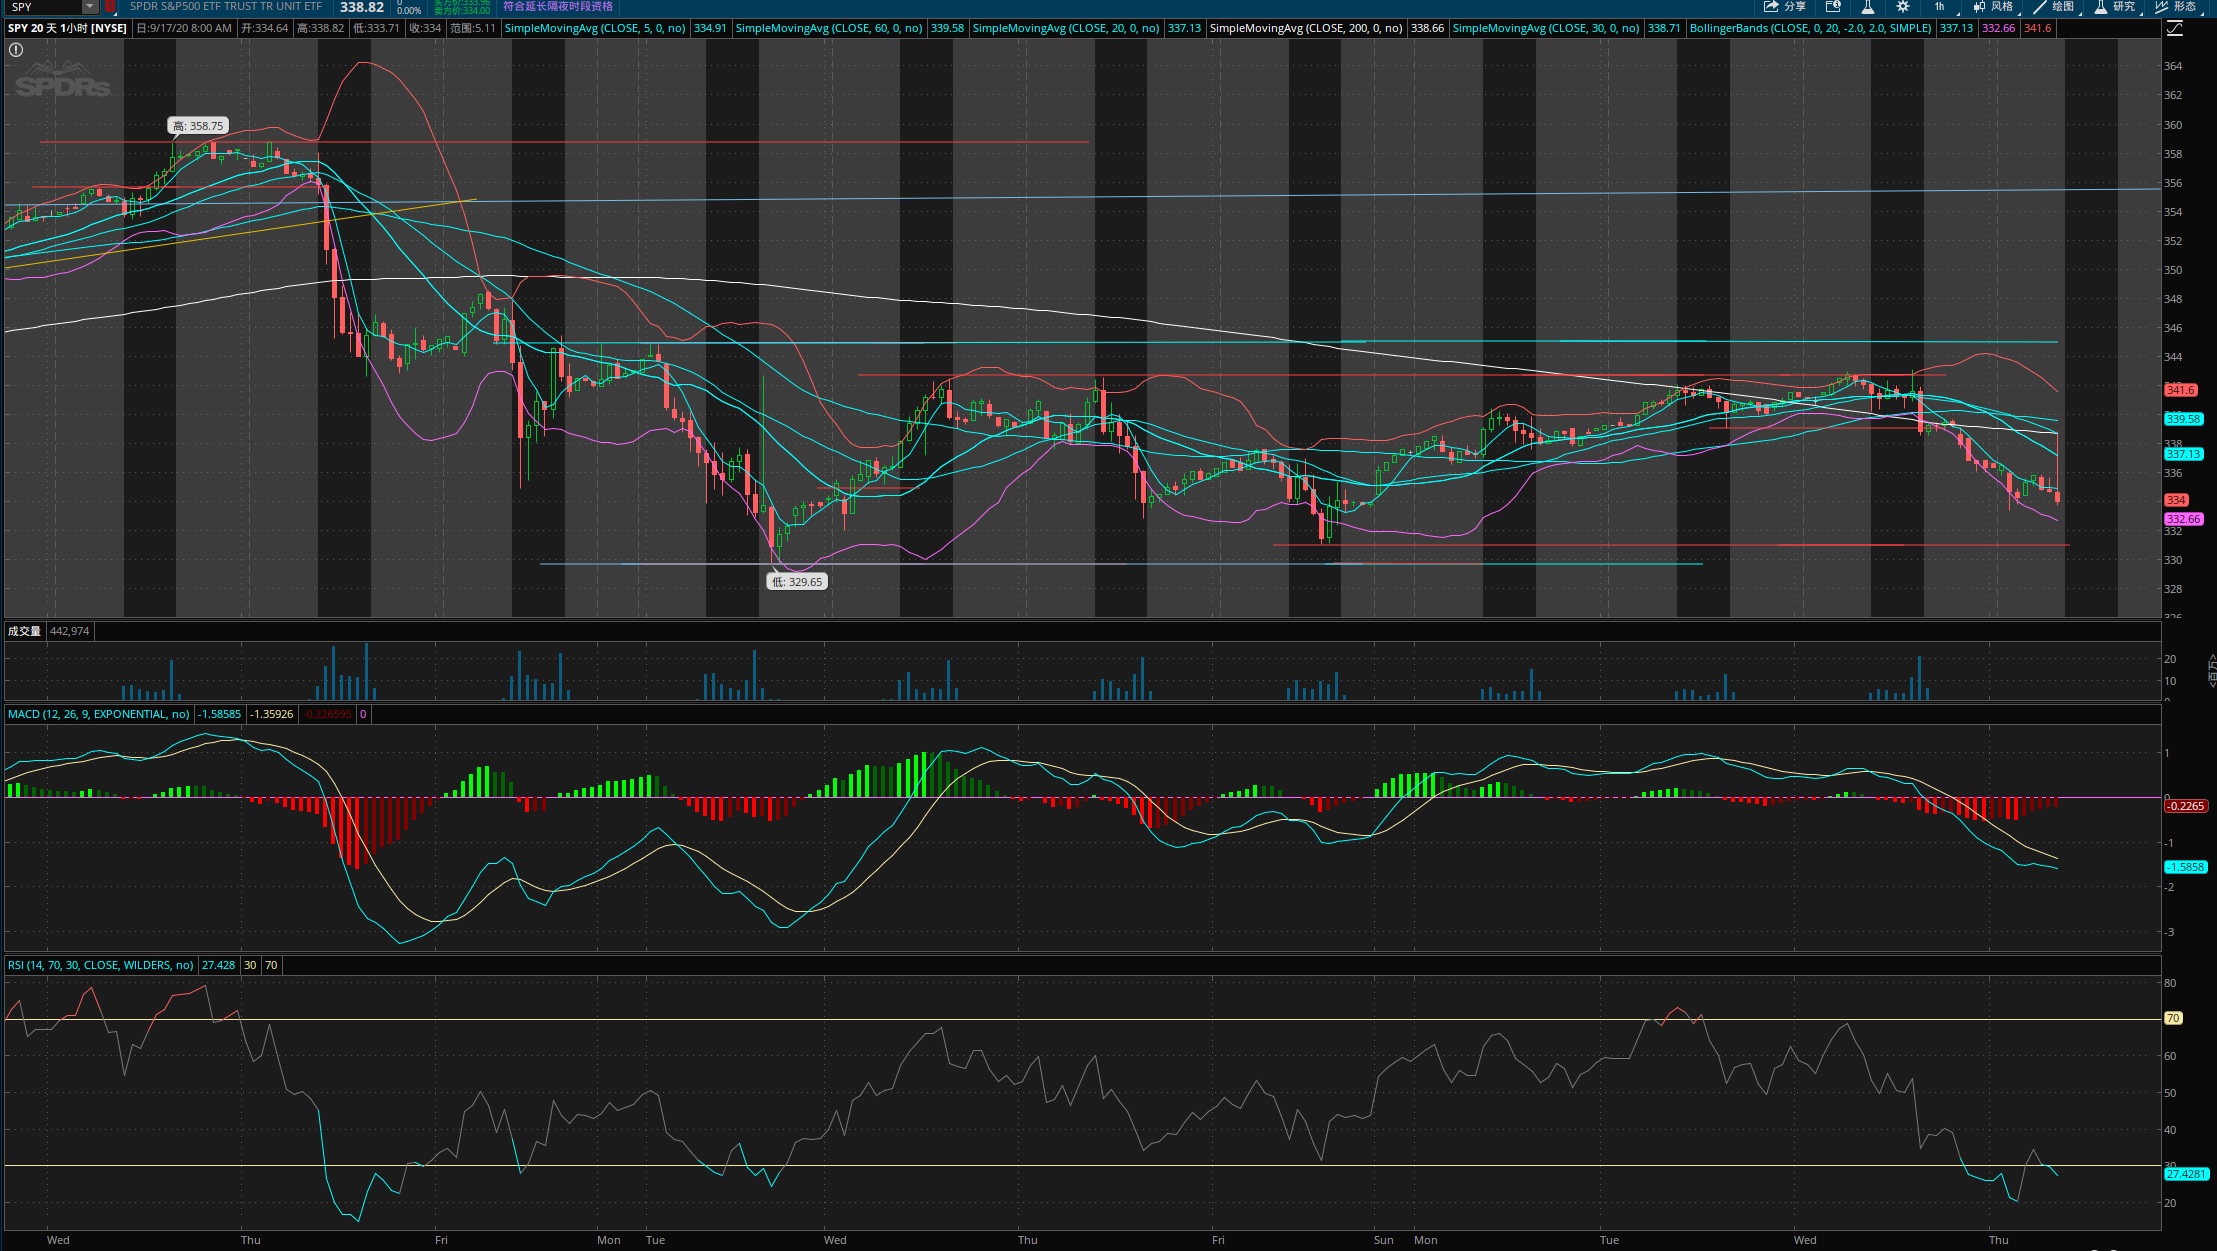Click the 范围:5.11 range readout

coord(473,28)
